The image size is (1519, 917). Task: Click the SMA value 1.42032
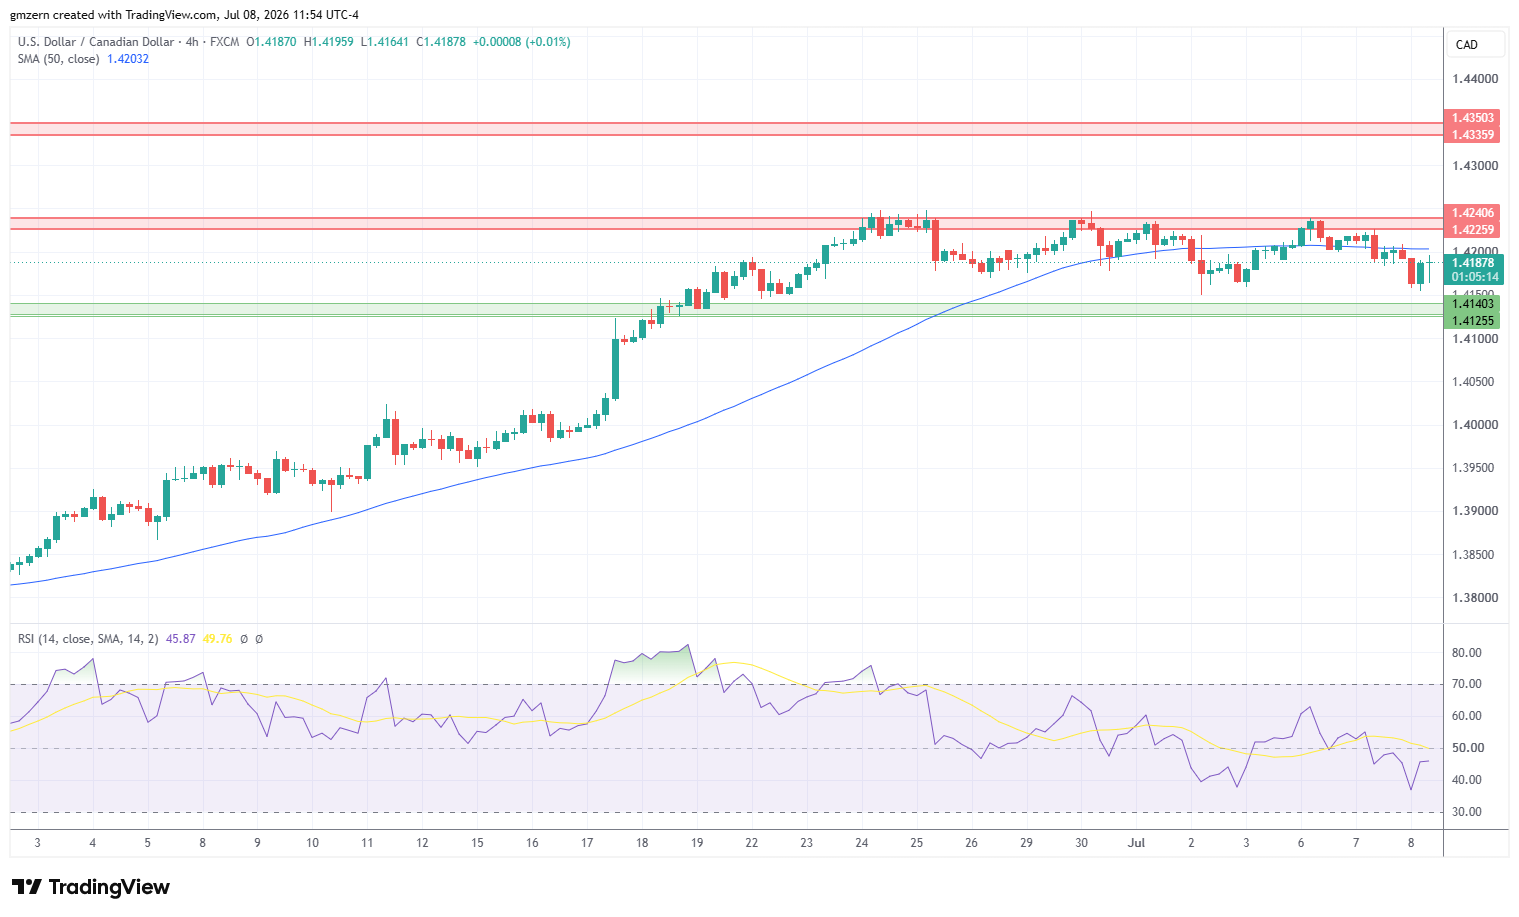[128, 59]
